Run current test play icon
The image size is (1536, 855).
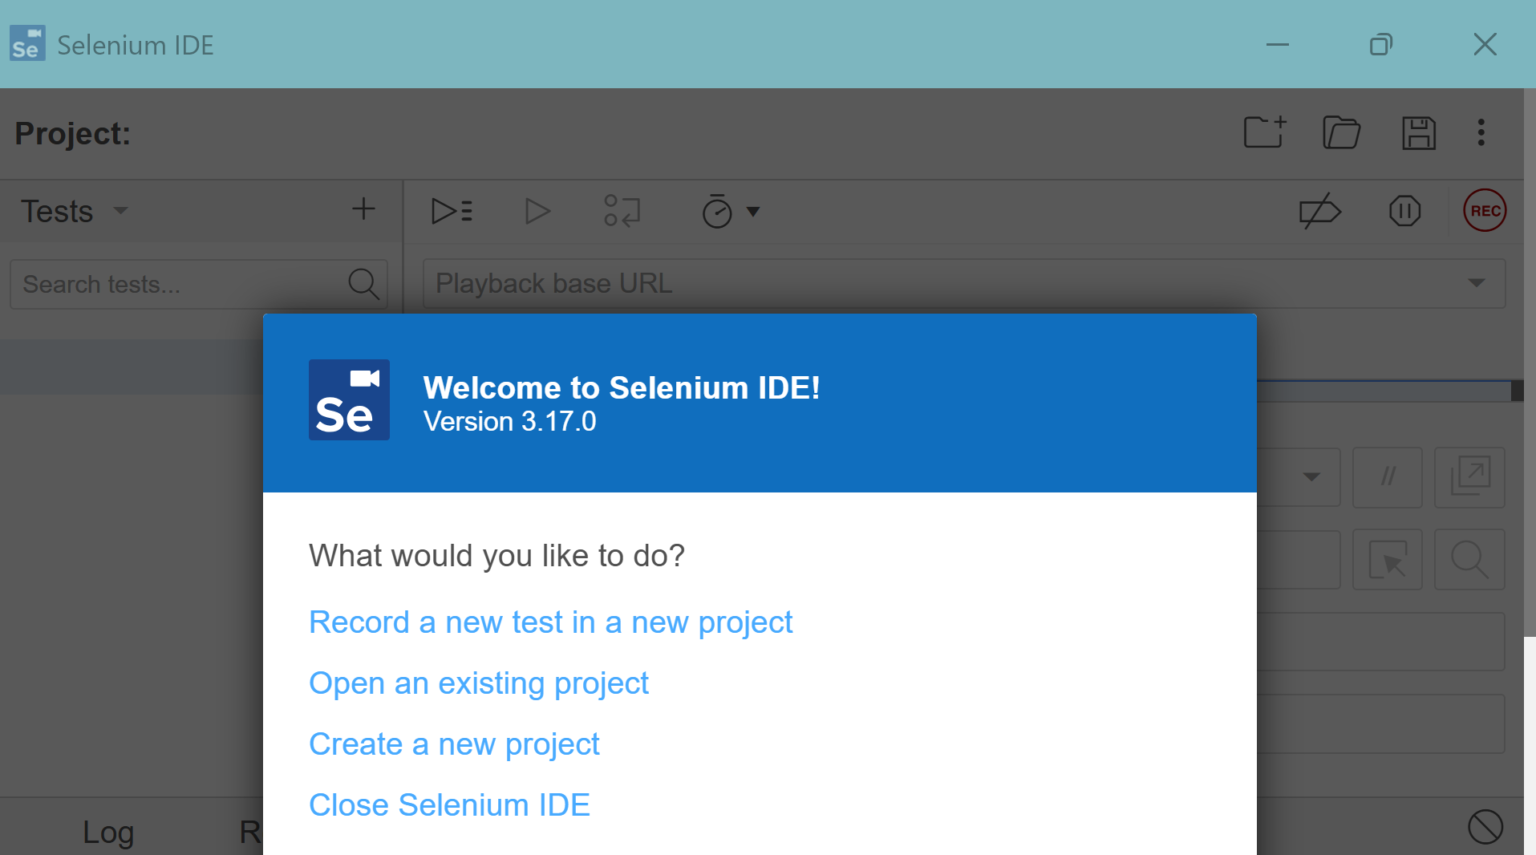pyautogui.click(x=537, y=211)
